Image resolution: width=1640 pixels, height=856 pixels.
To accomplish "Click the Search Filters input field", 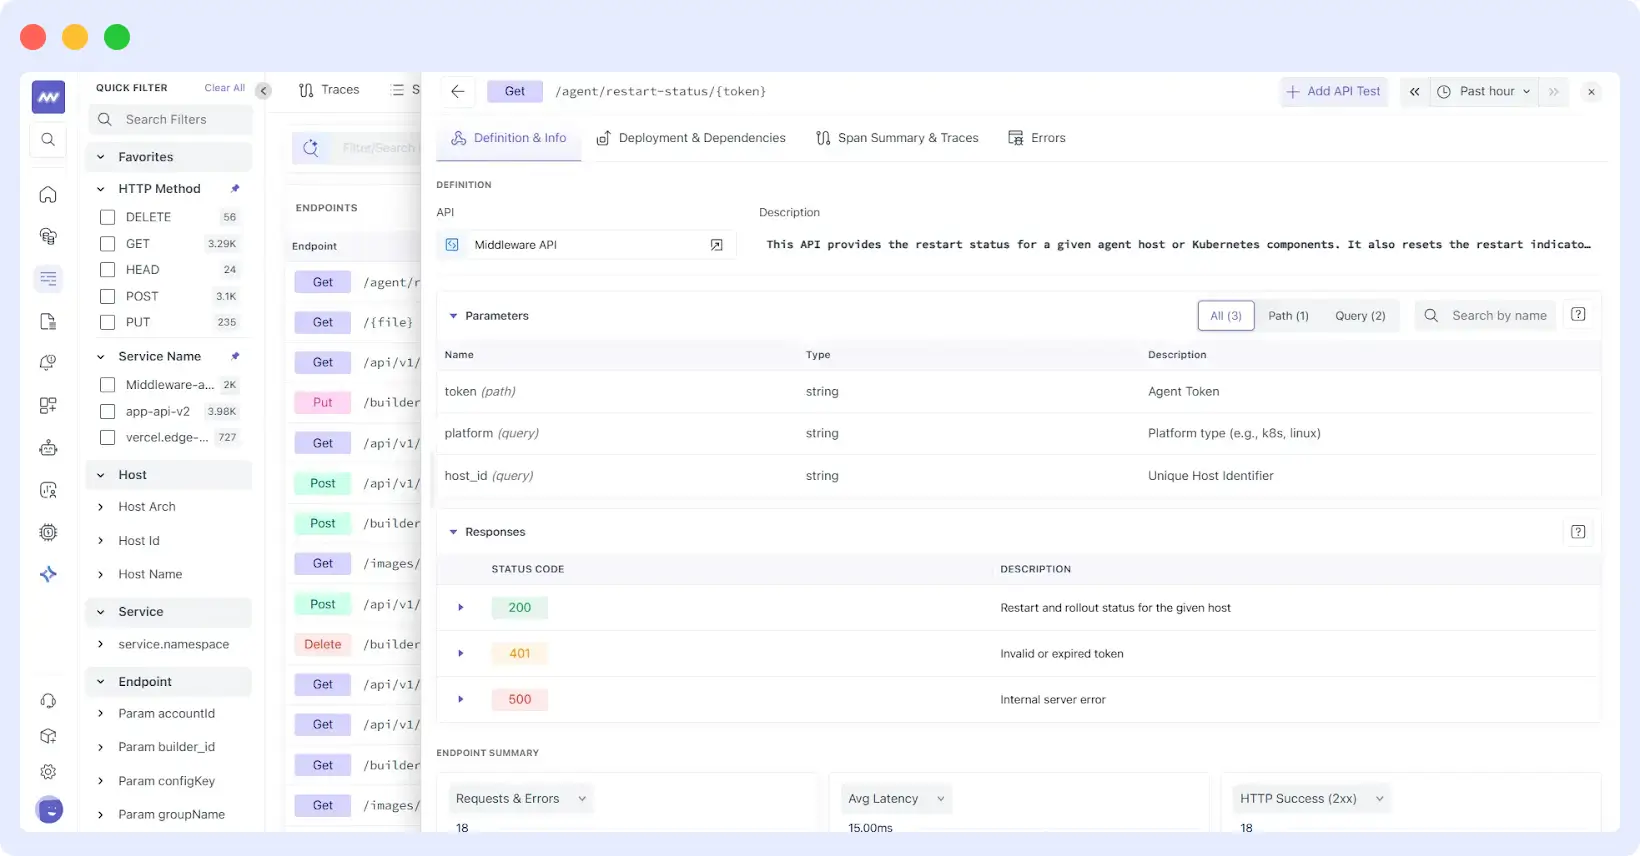I will click(x=170, y=120).
